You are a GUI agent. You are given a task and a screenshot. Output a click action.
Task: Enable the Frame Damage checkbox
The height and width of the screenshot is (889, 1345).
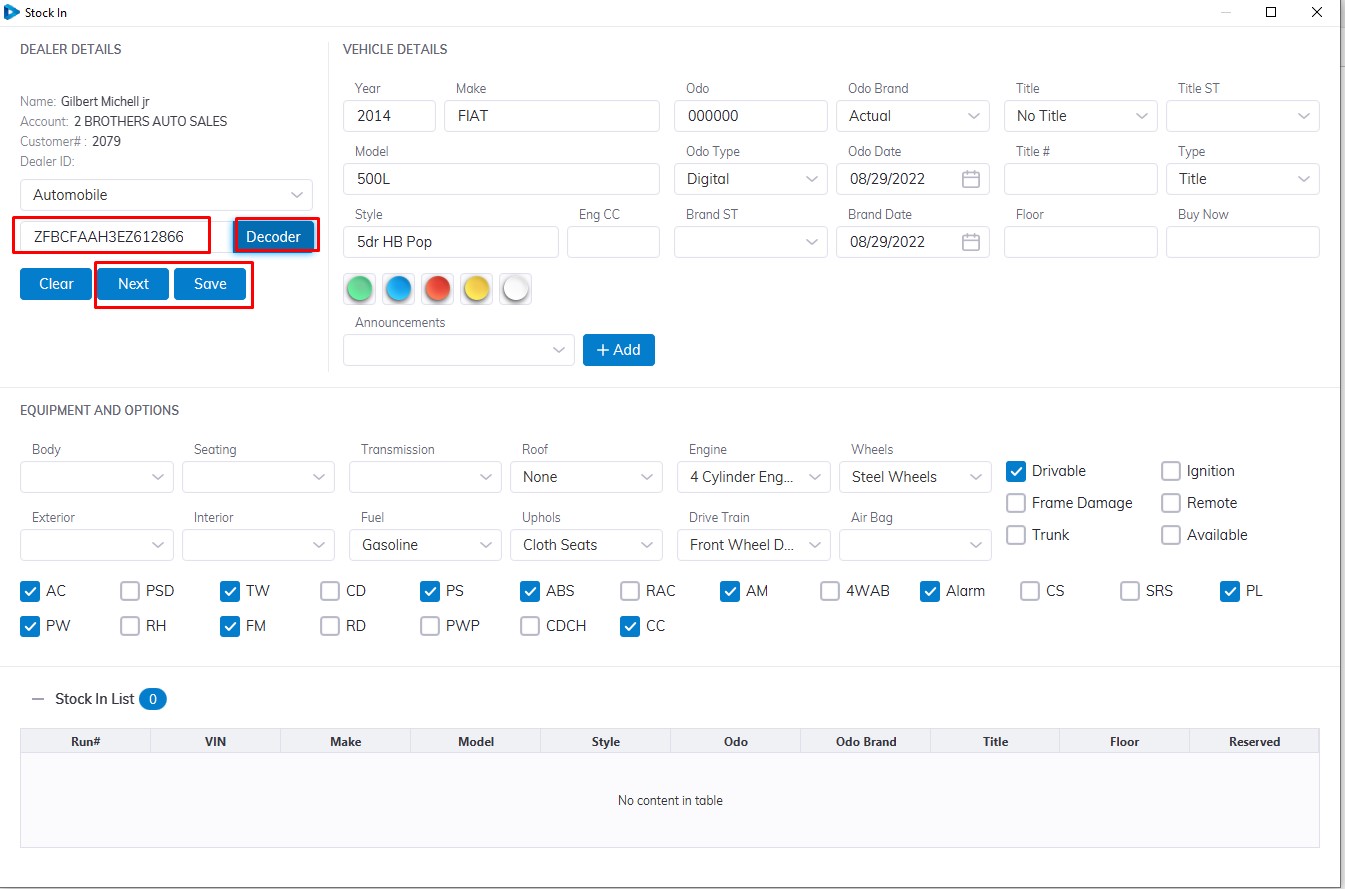point(1016,503)
